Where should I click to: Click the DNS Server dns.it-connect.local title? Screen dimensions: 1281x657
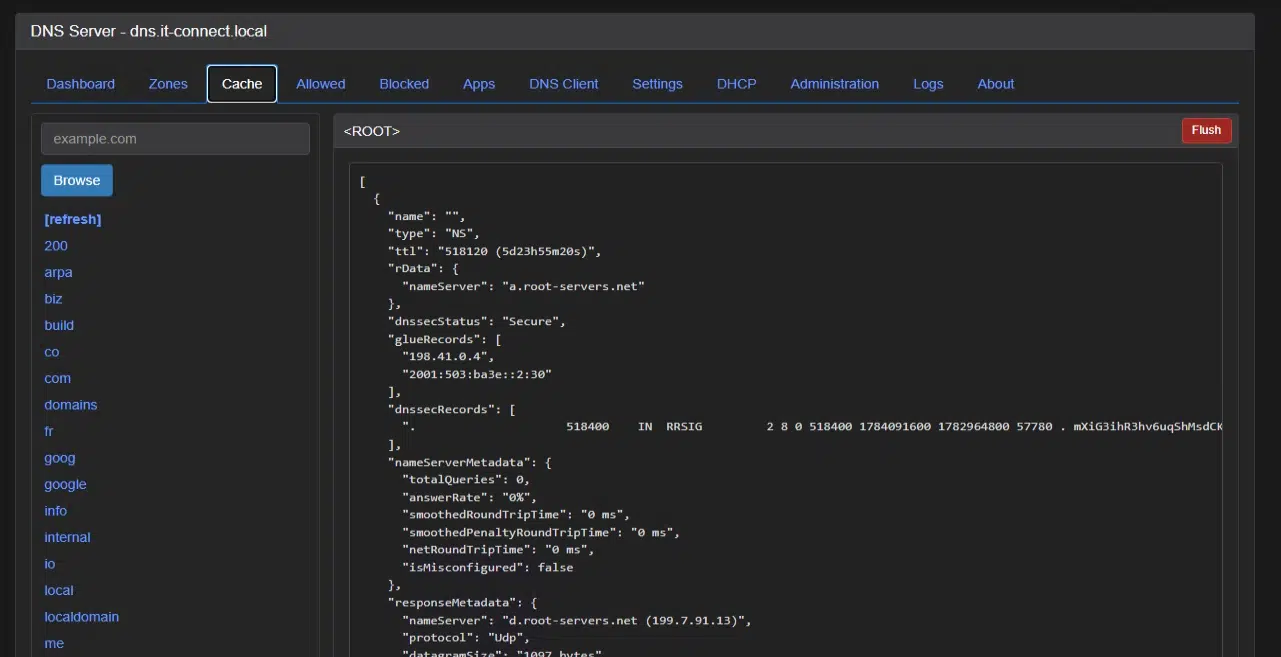click(x=149, y=31)
